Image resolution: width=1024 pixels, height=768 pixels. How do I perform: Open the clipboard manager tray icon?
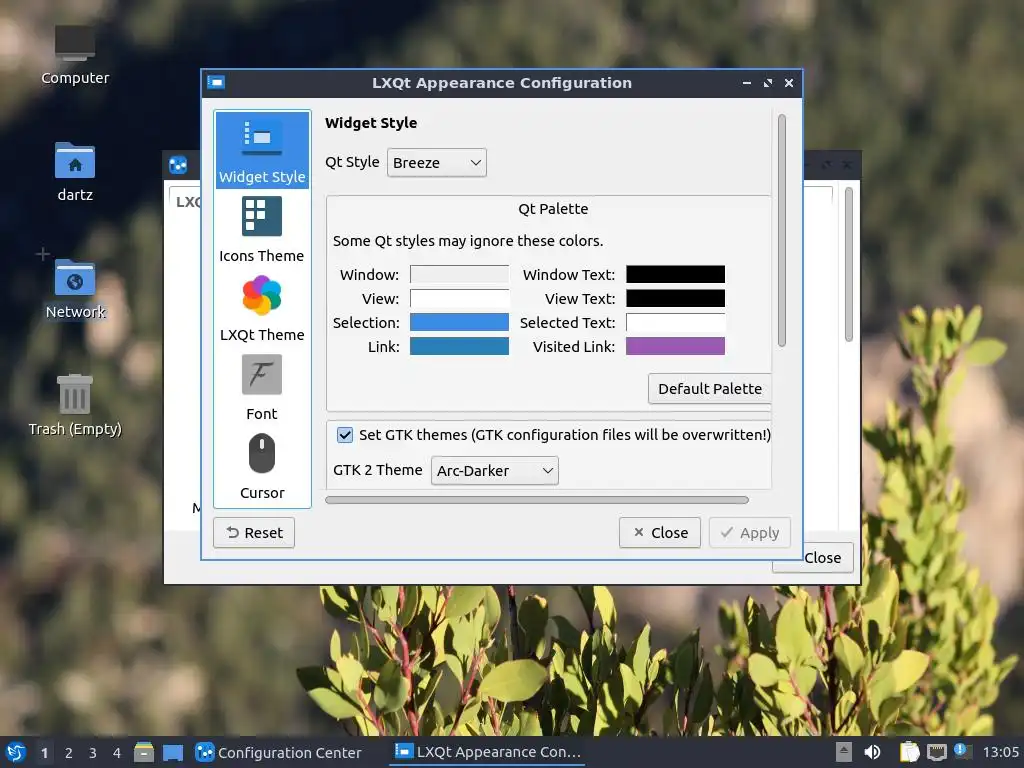tap(909, 752)
